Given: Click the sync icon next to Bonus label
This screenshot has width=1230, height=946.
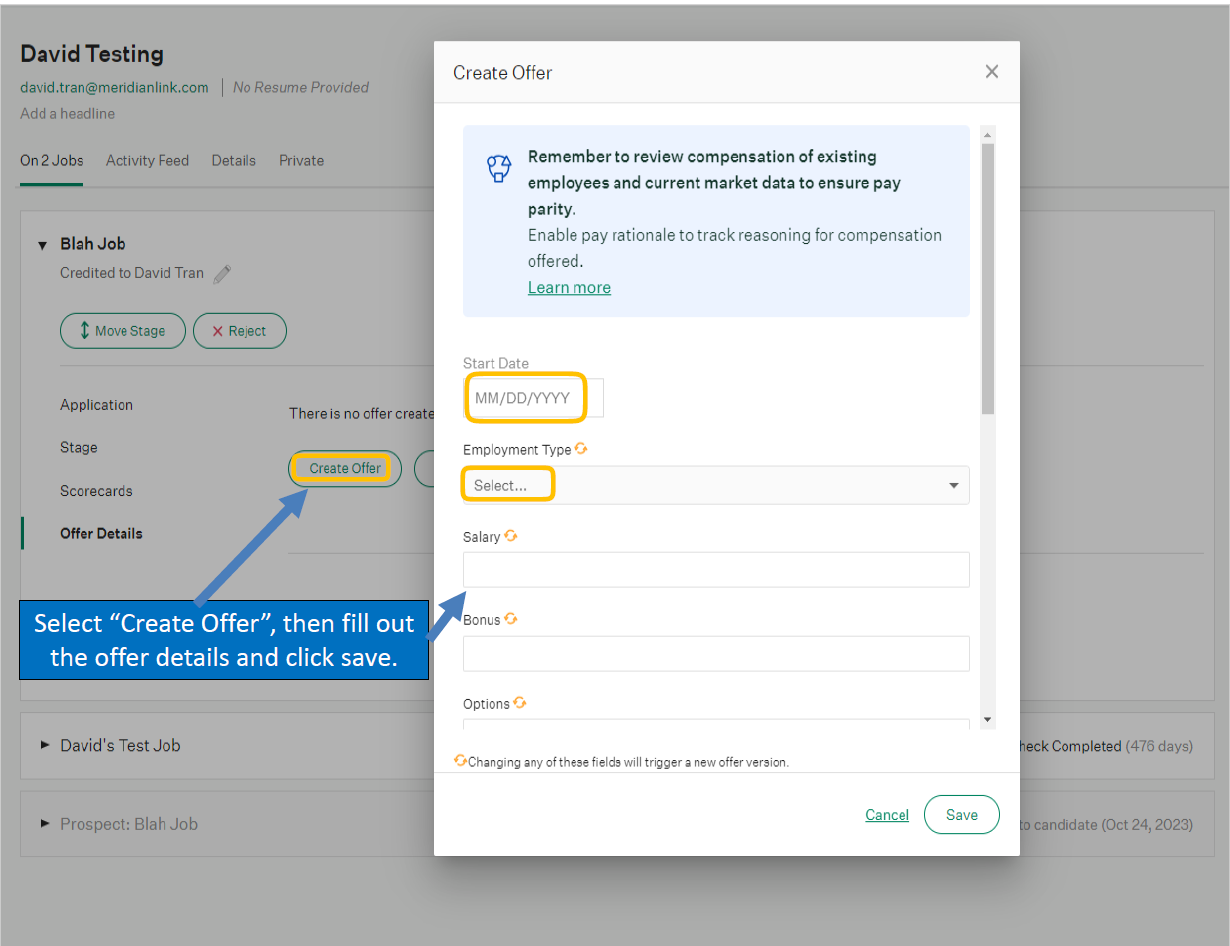Looking at the screenshot, I should click(x=511, y=619).
